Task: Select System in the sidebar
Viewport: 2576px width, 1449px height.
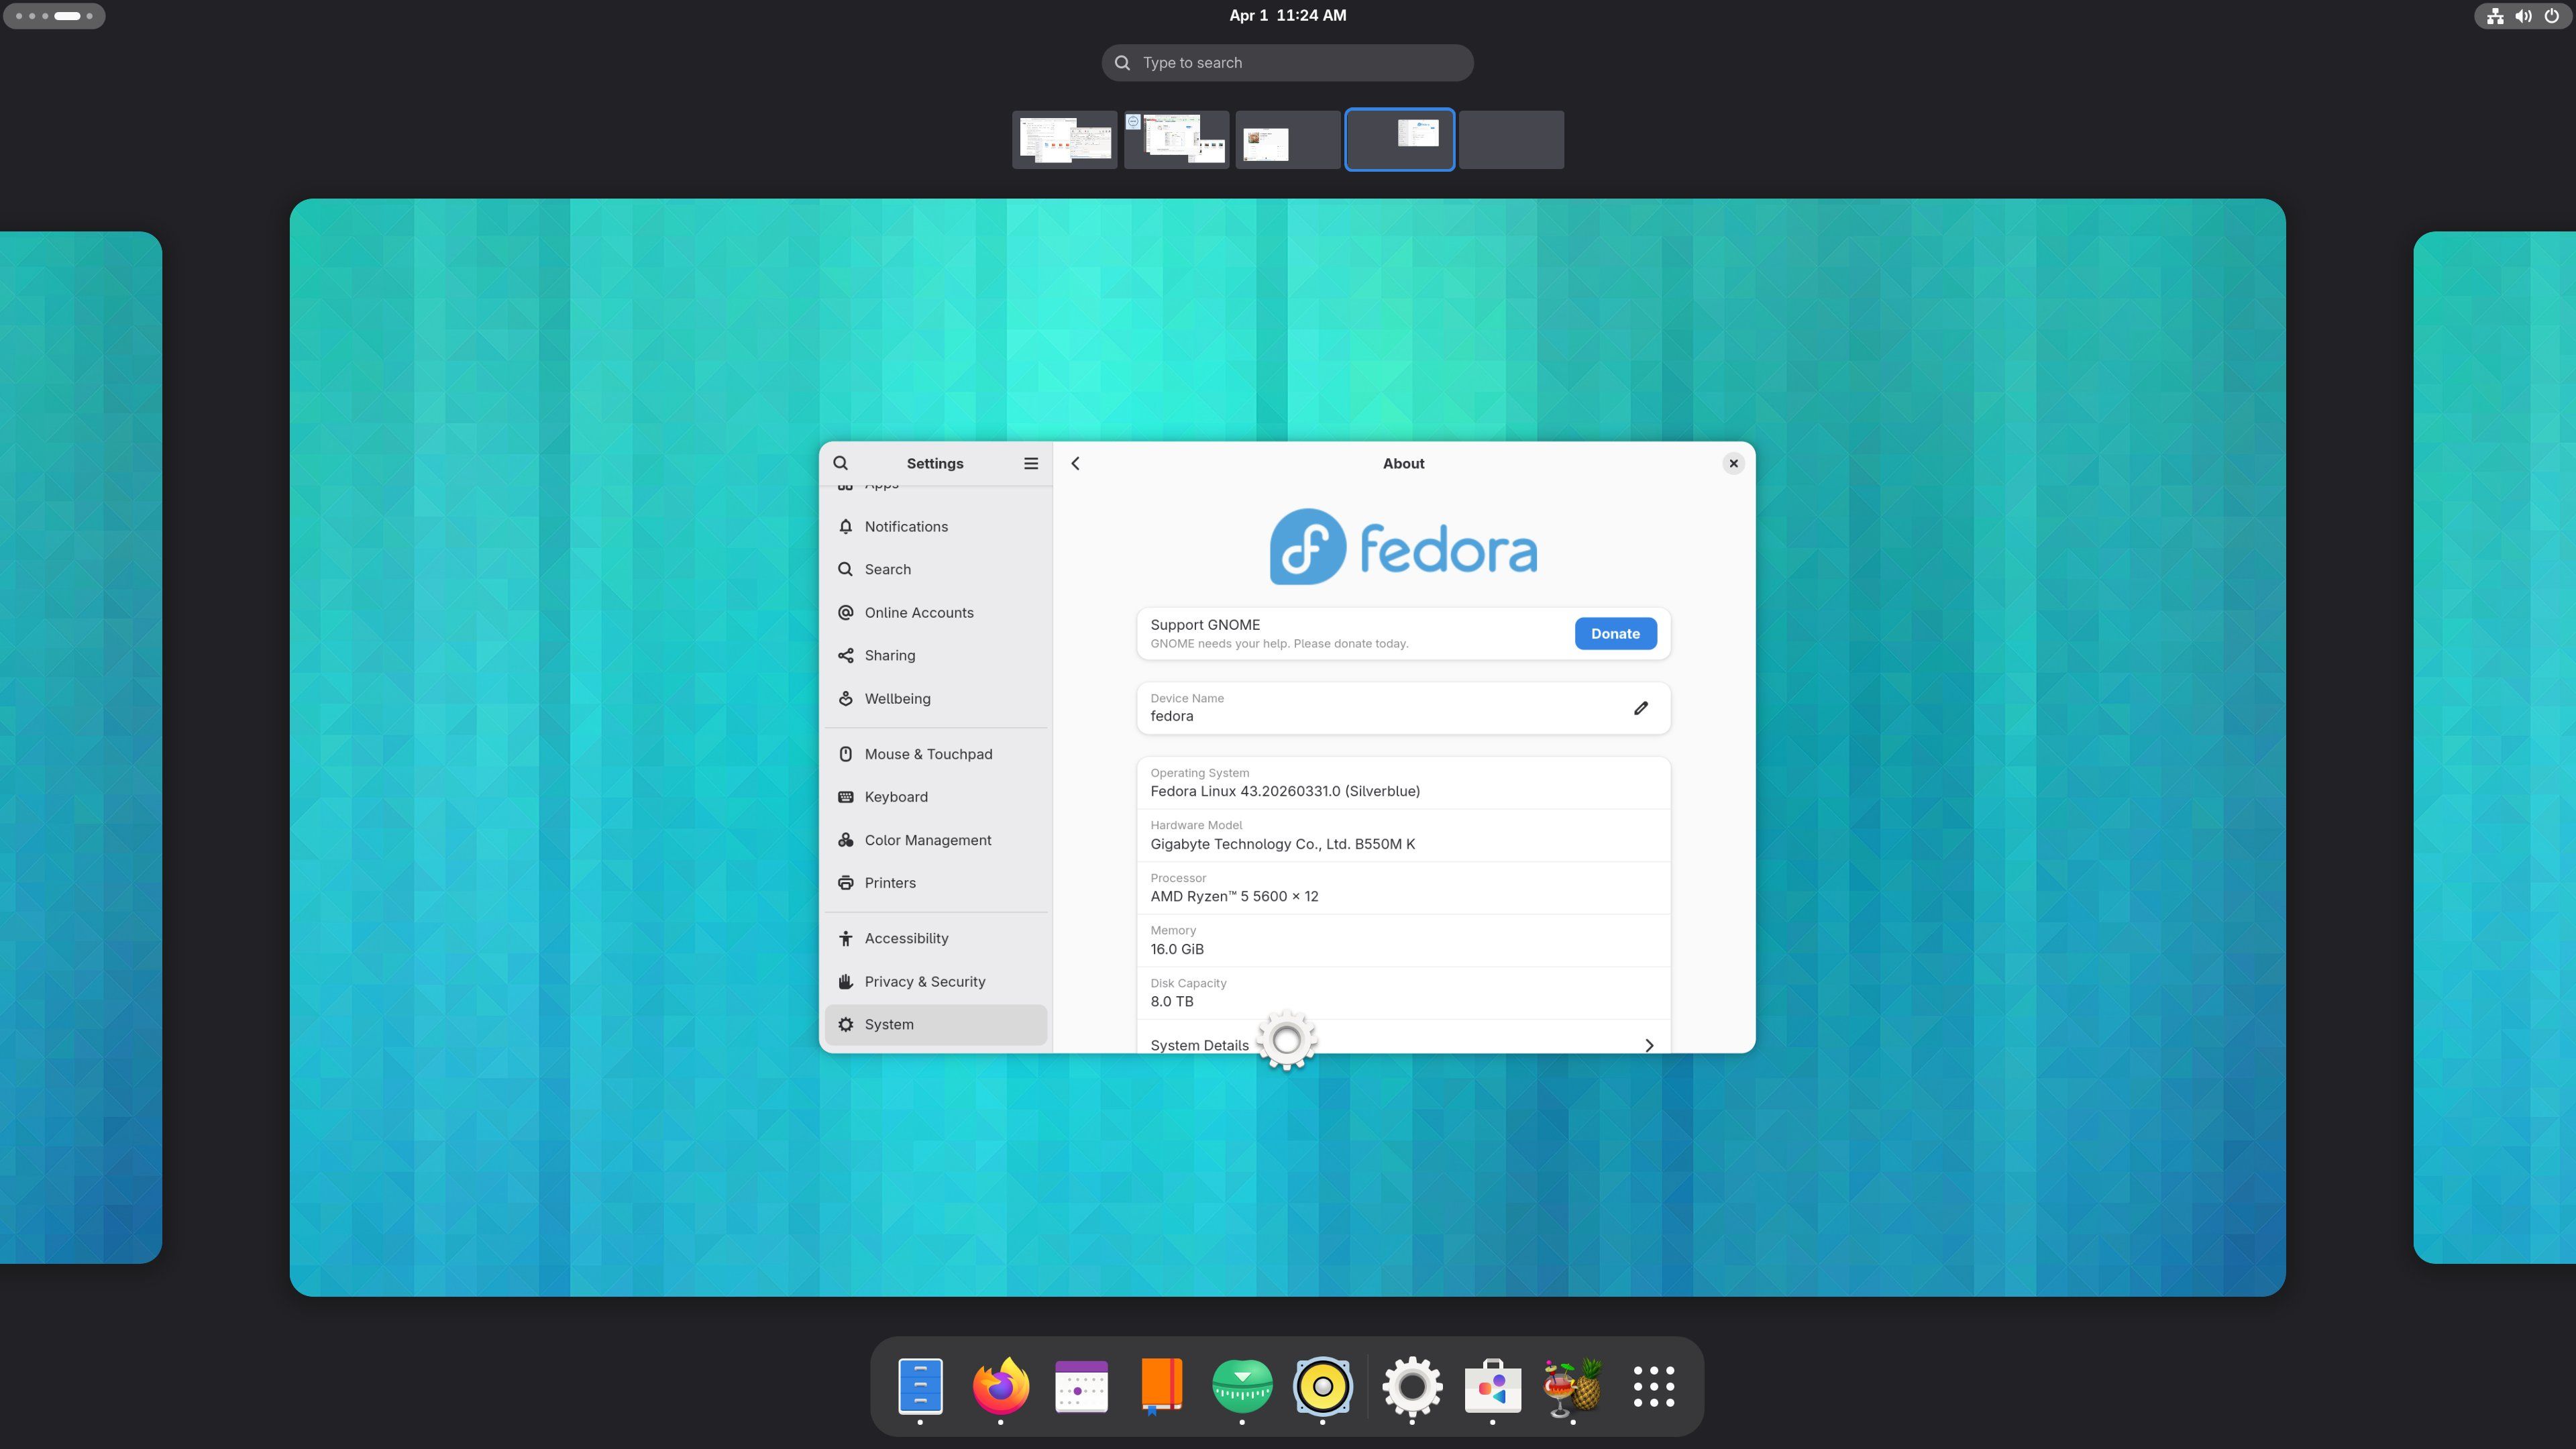Action: (x=936, y=1024)
